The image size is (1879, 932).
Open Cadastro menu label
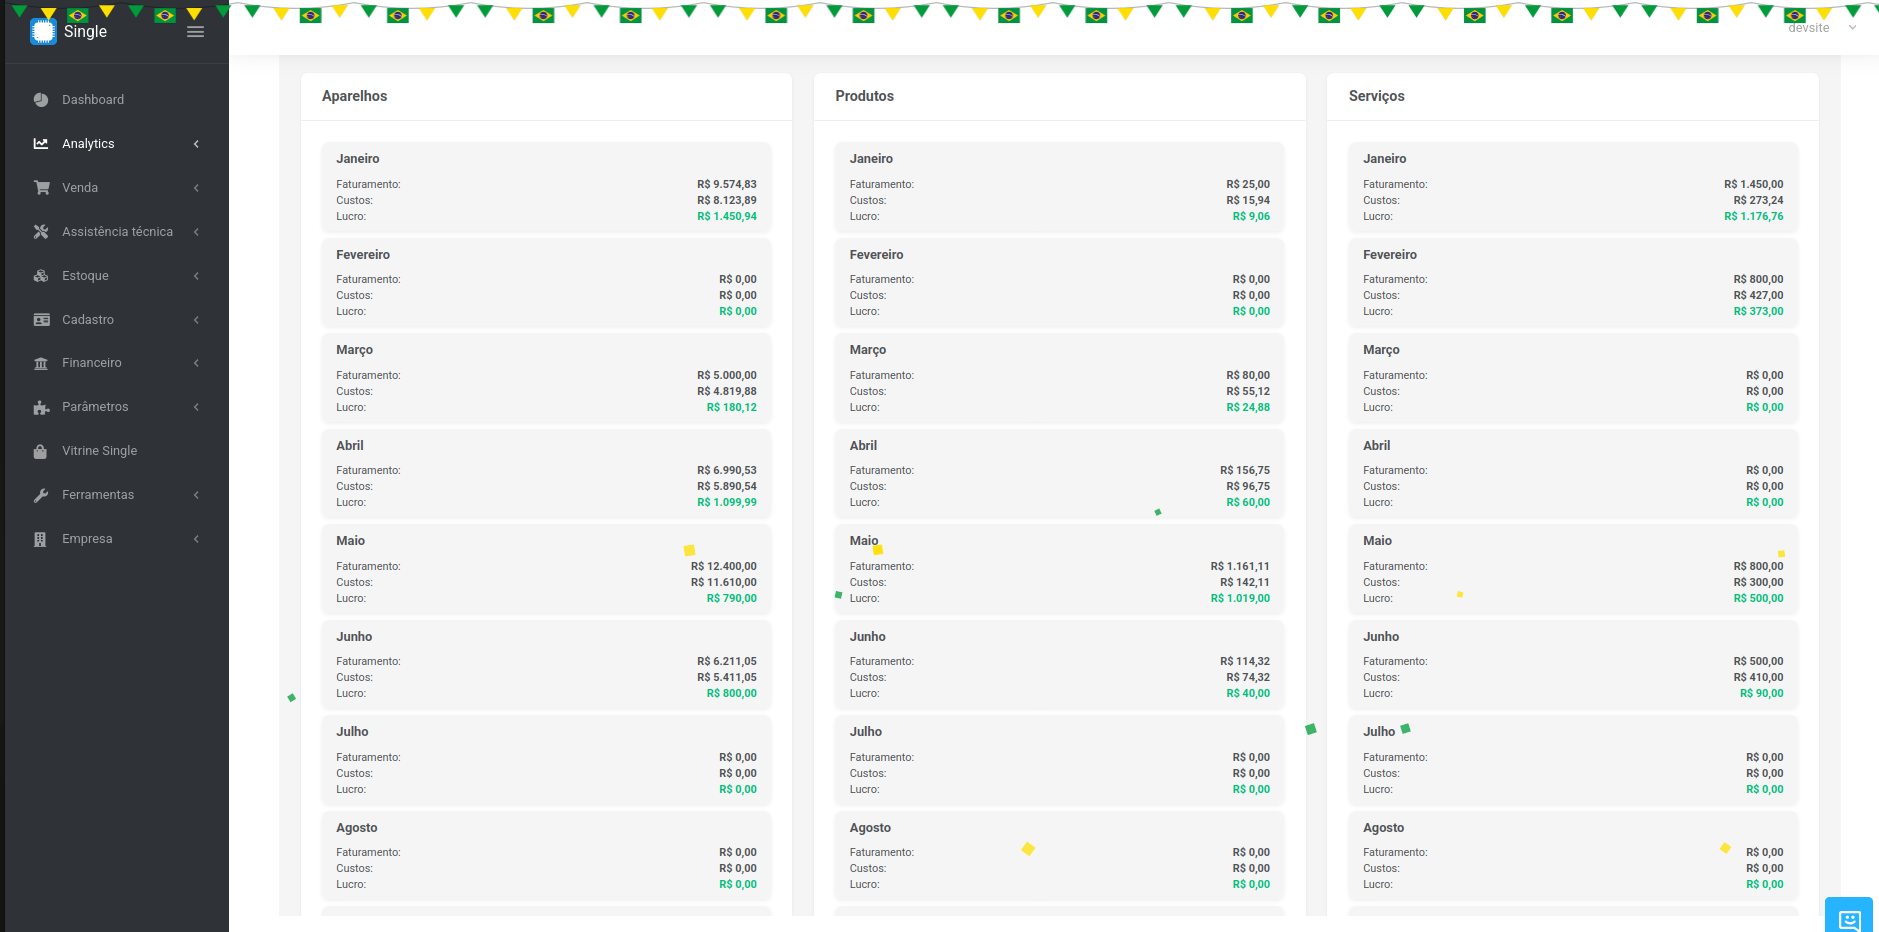88,320
